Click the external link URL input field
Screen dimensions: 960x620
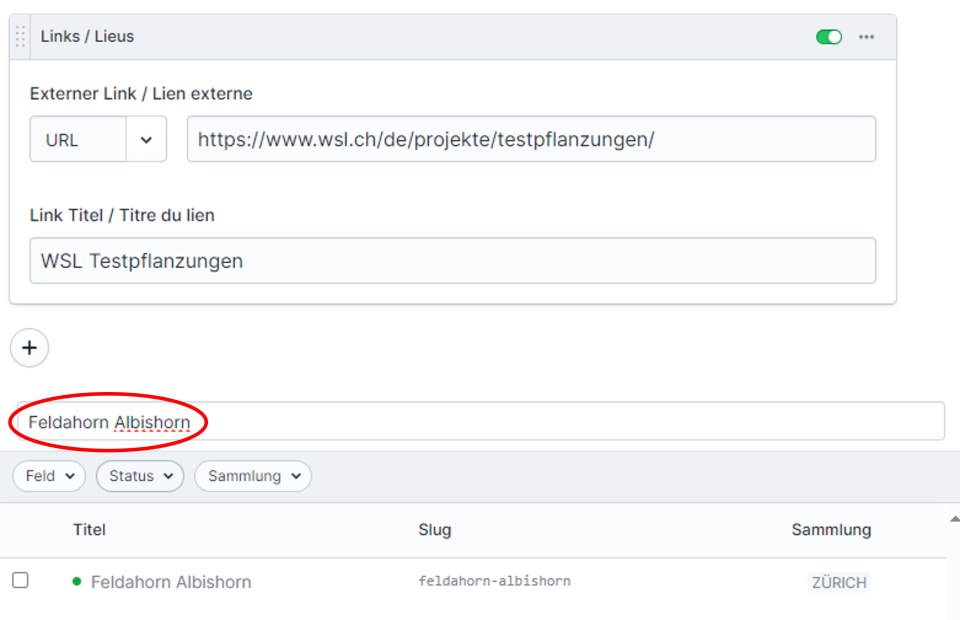tap(530, 139)
